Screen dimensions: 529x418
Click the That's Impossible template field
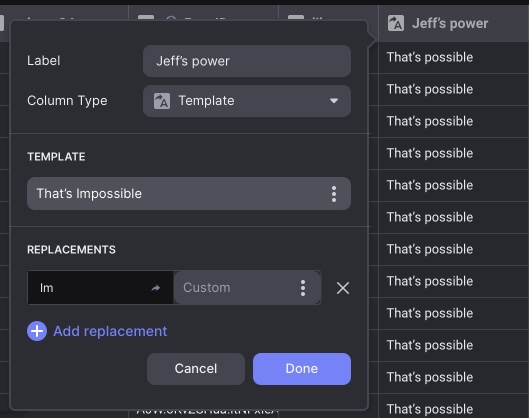point(189,194)
